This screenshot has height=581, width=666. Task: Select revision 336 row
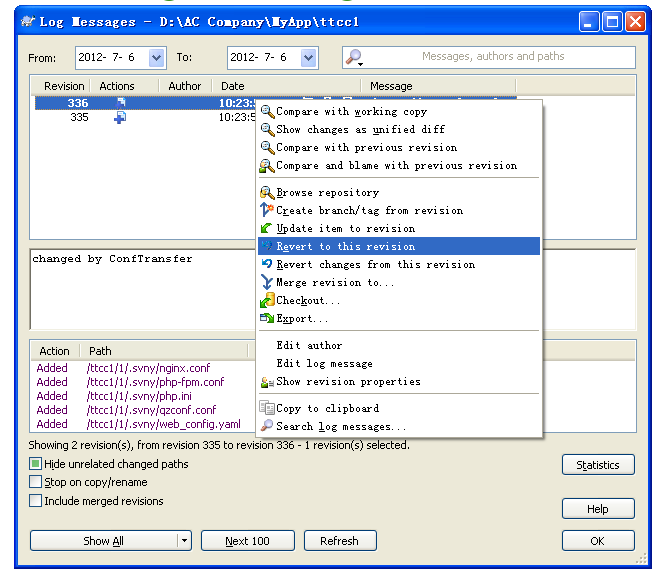tap(146, 103)
